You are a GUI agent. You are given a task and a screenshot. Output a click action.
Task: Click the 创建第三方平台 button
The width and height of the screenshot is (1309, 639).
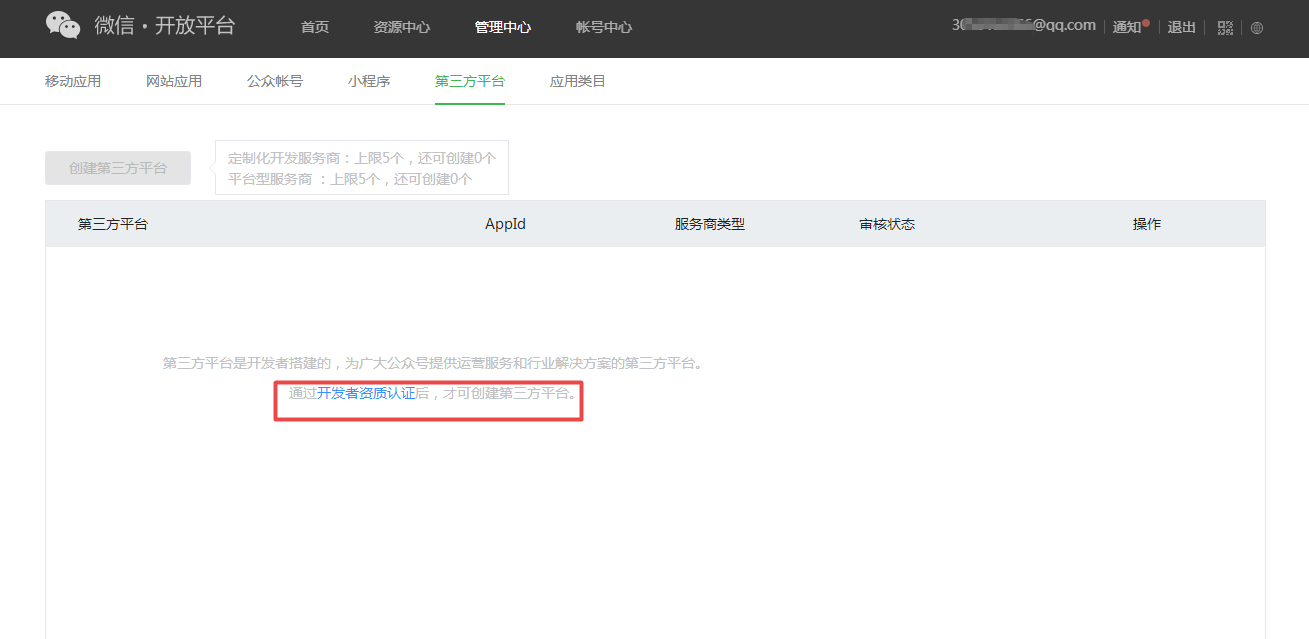[118, 168]
